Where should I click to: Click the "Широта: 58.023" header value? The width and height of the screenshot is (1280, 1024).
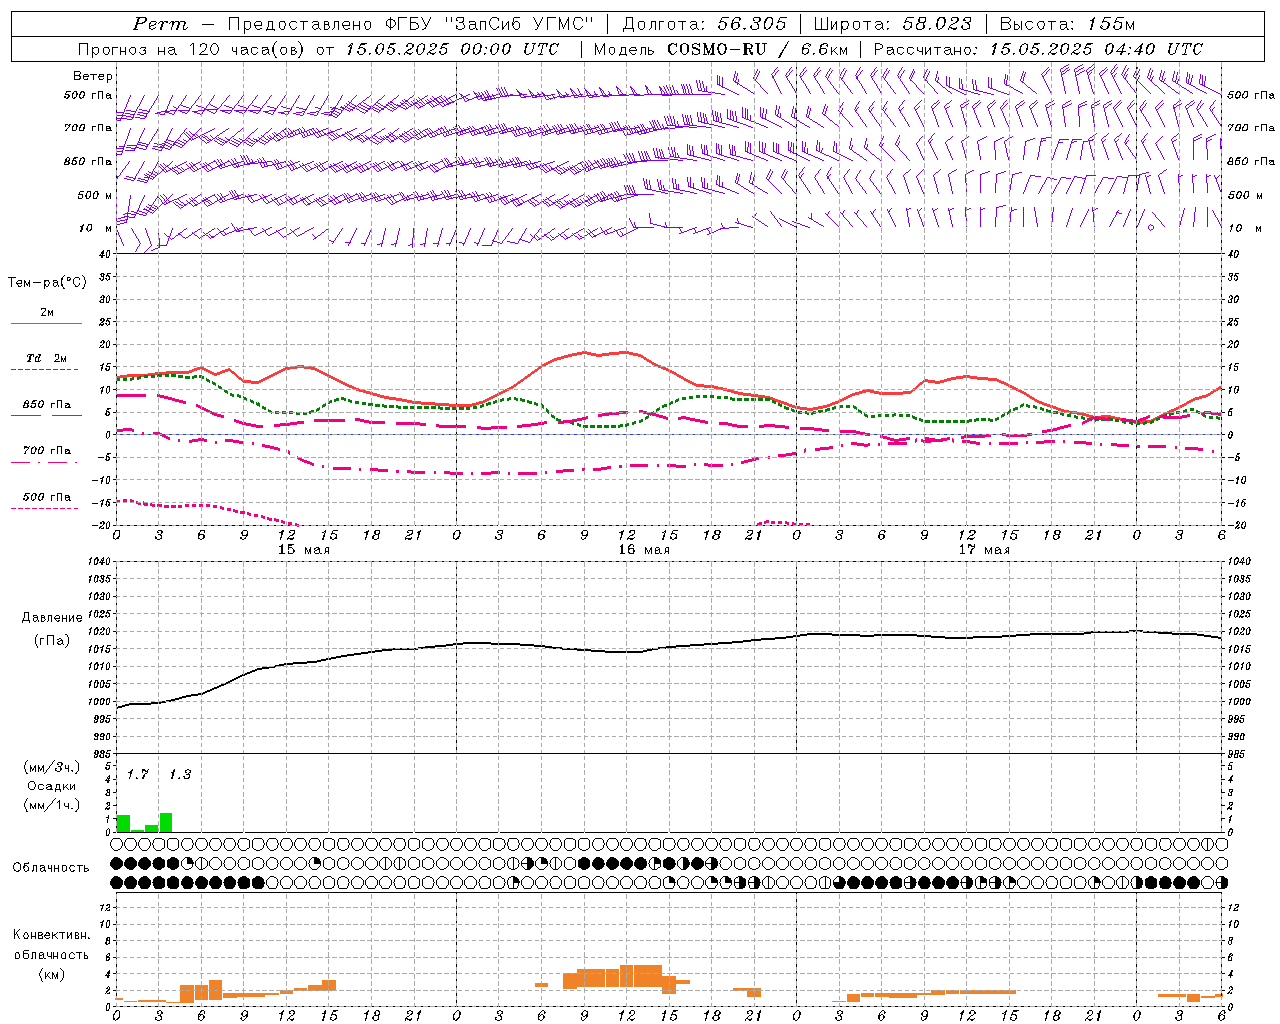click(x=892, y=24)
